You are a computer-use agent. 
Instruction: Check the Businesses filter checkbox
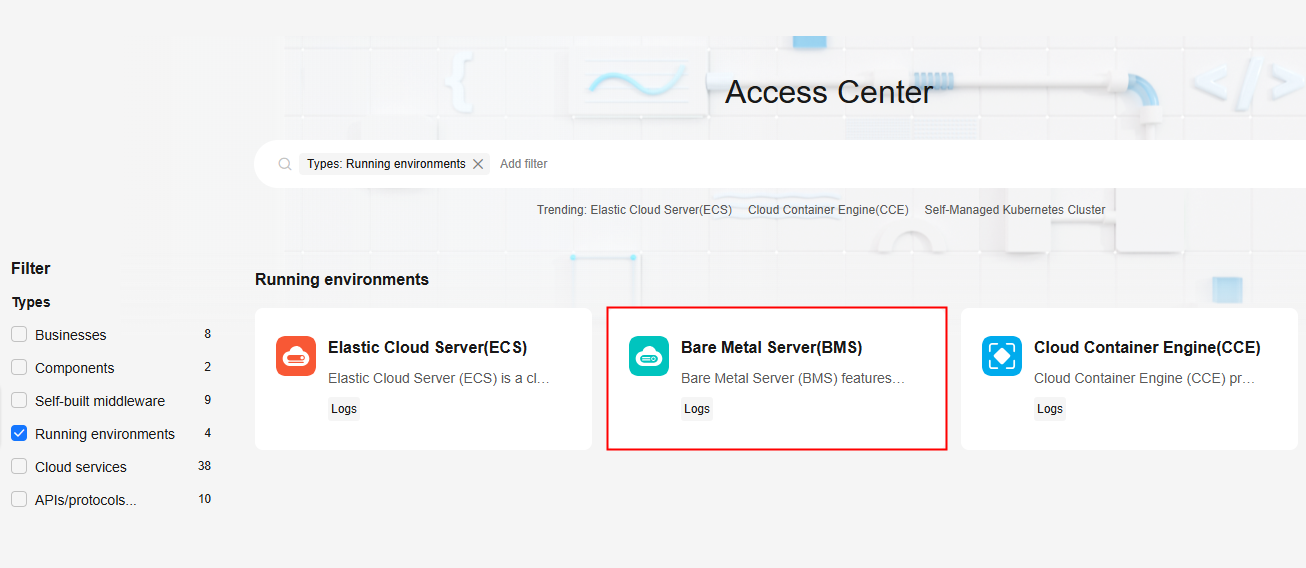[x=19, y=335]
